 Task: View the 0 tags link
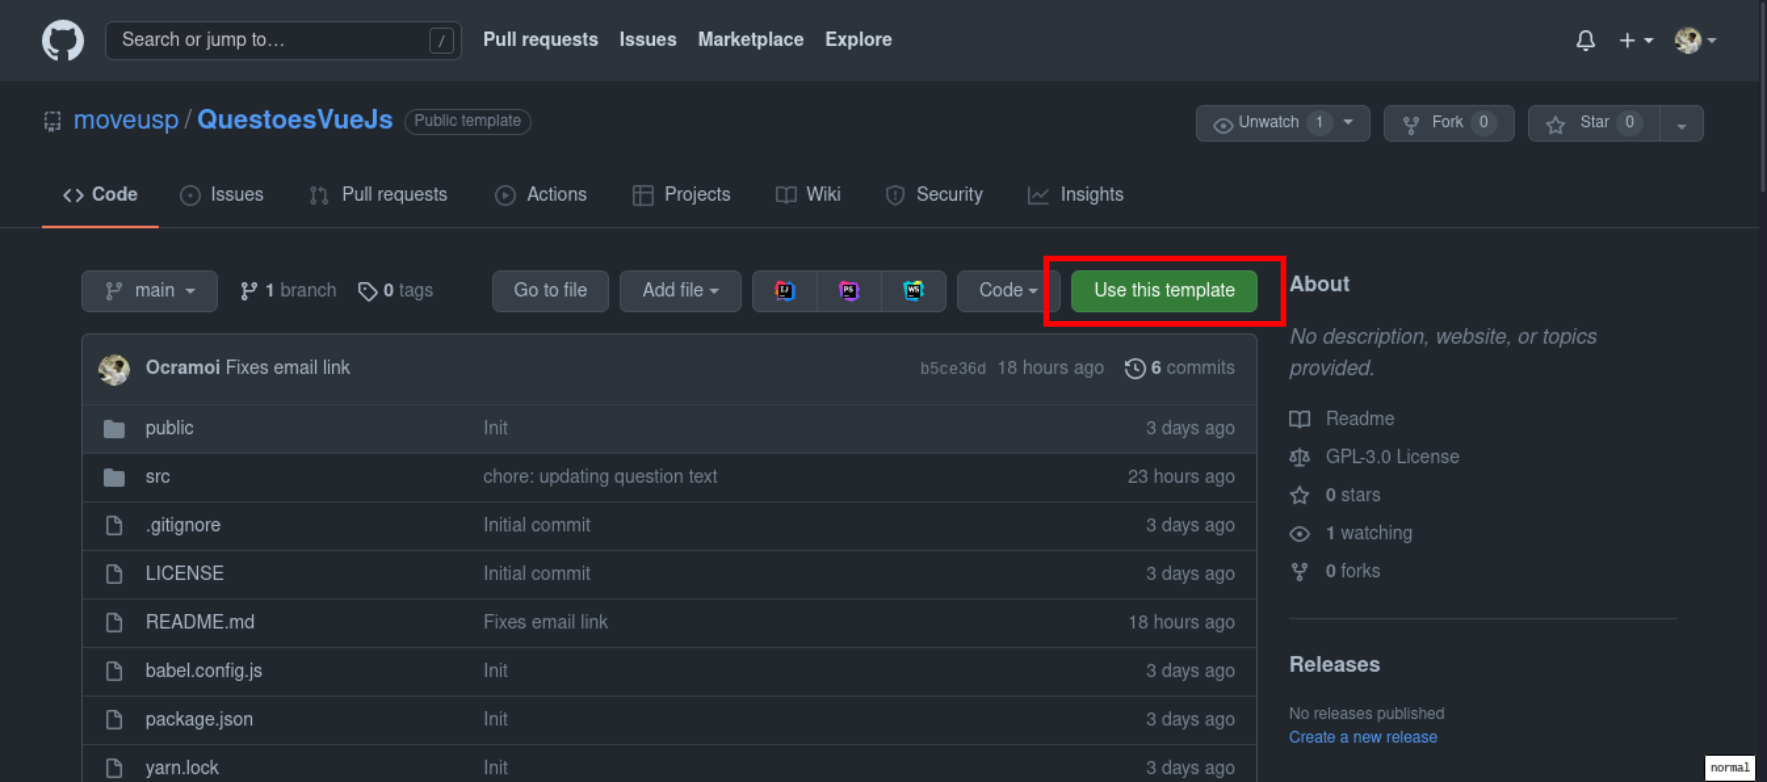[396, 291]
